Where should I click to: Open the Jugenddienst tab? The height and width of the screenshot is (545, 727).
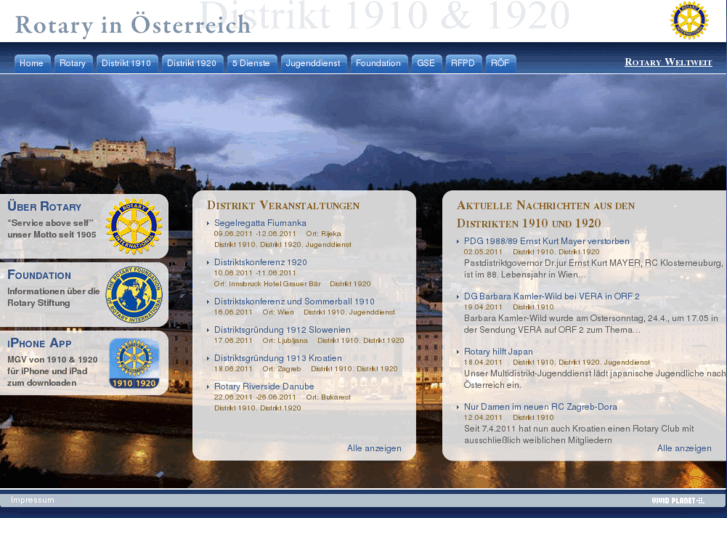pos(313,63)
